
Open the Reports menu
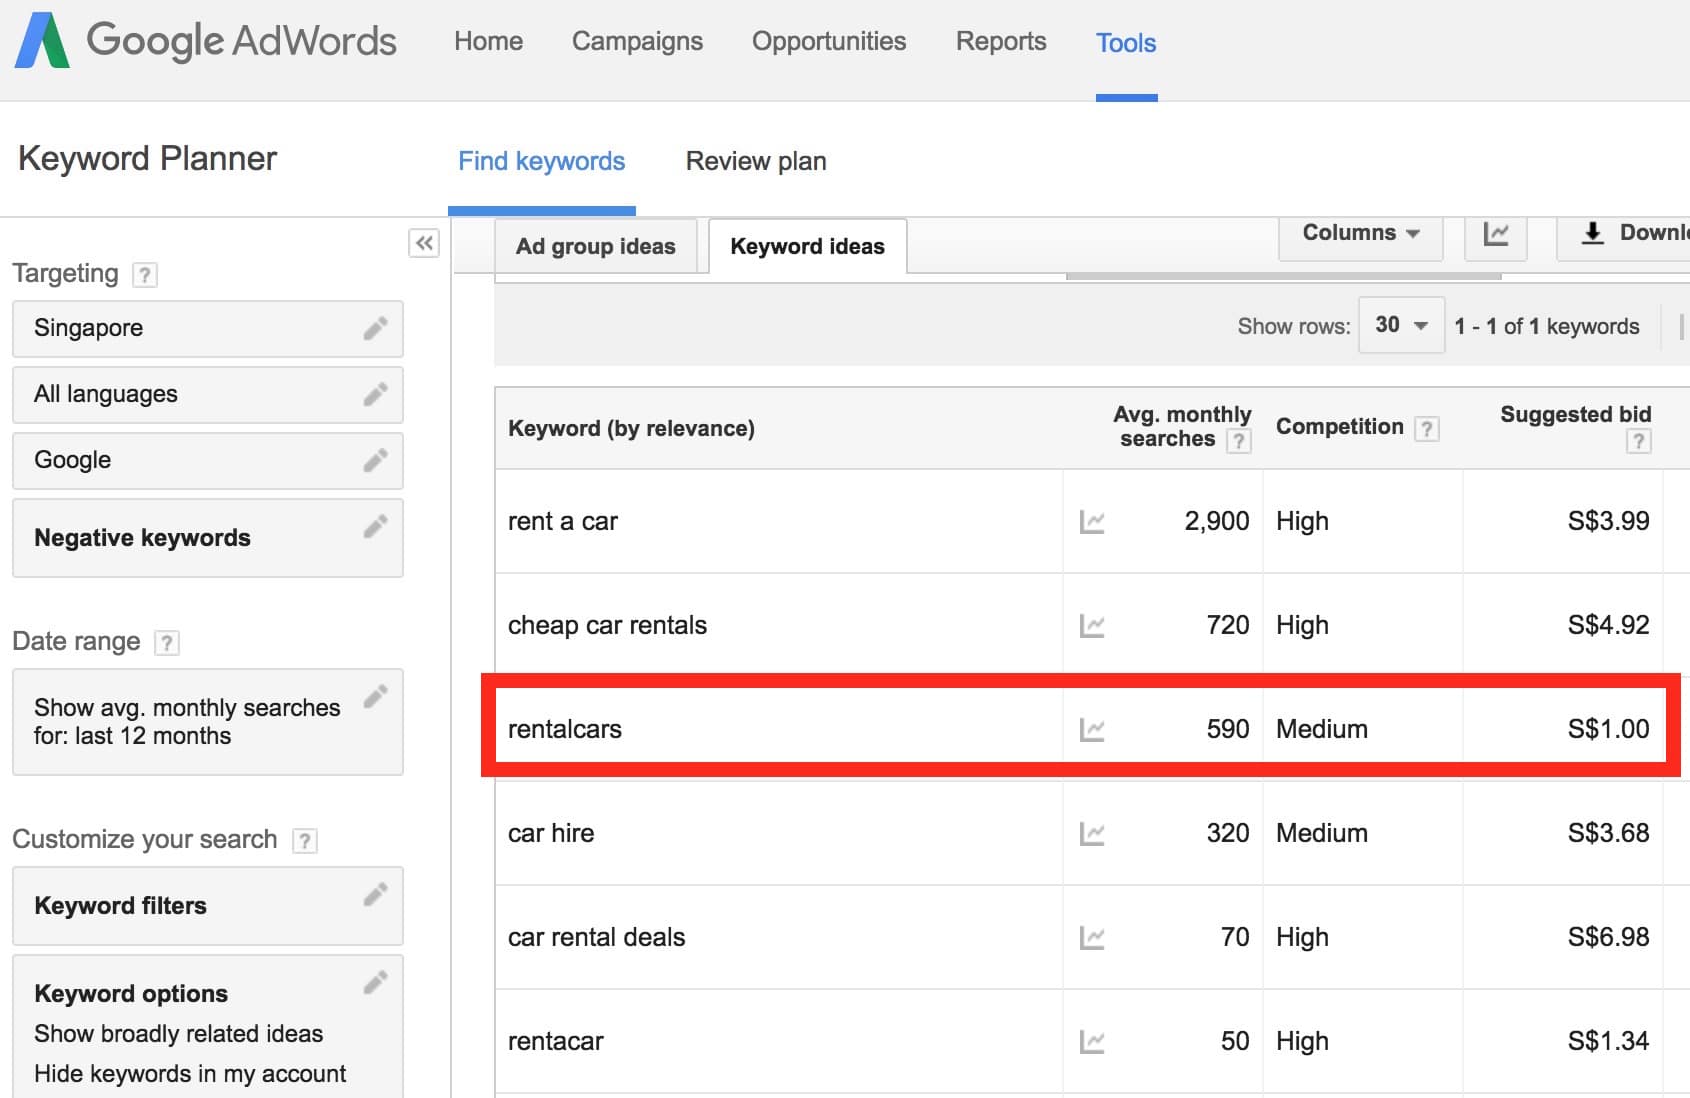point(1001,41)
